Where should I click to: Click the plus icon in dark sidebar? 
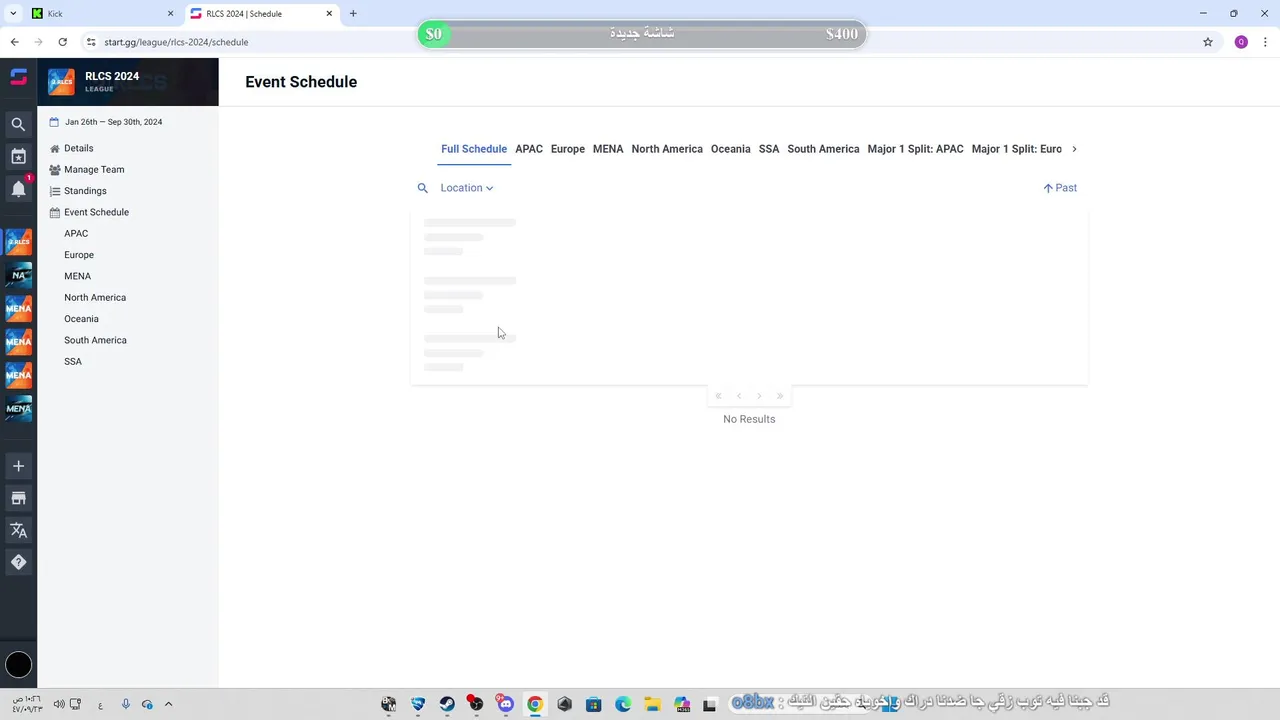[18, 466]
